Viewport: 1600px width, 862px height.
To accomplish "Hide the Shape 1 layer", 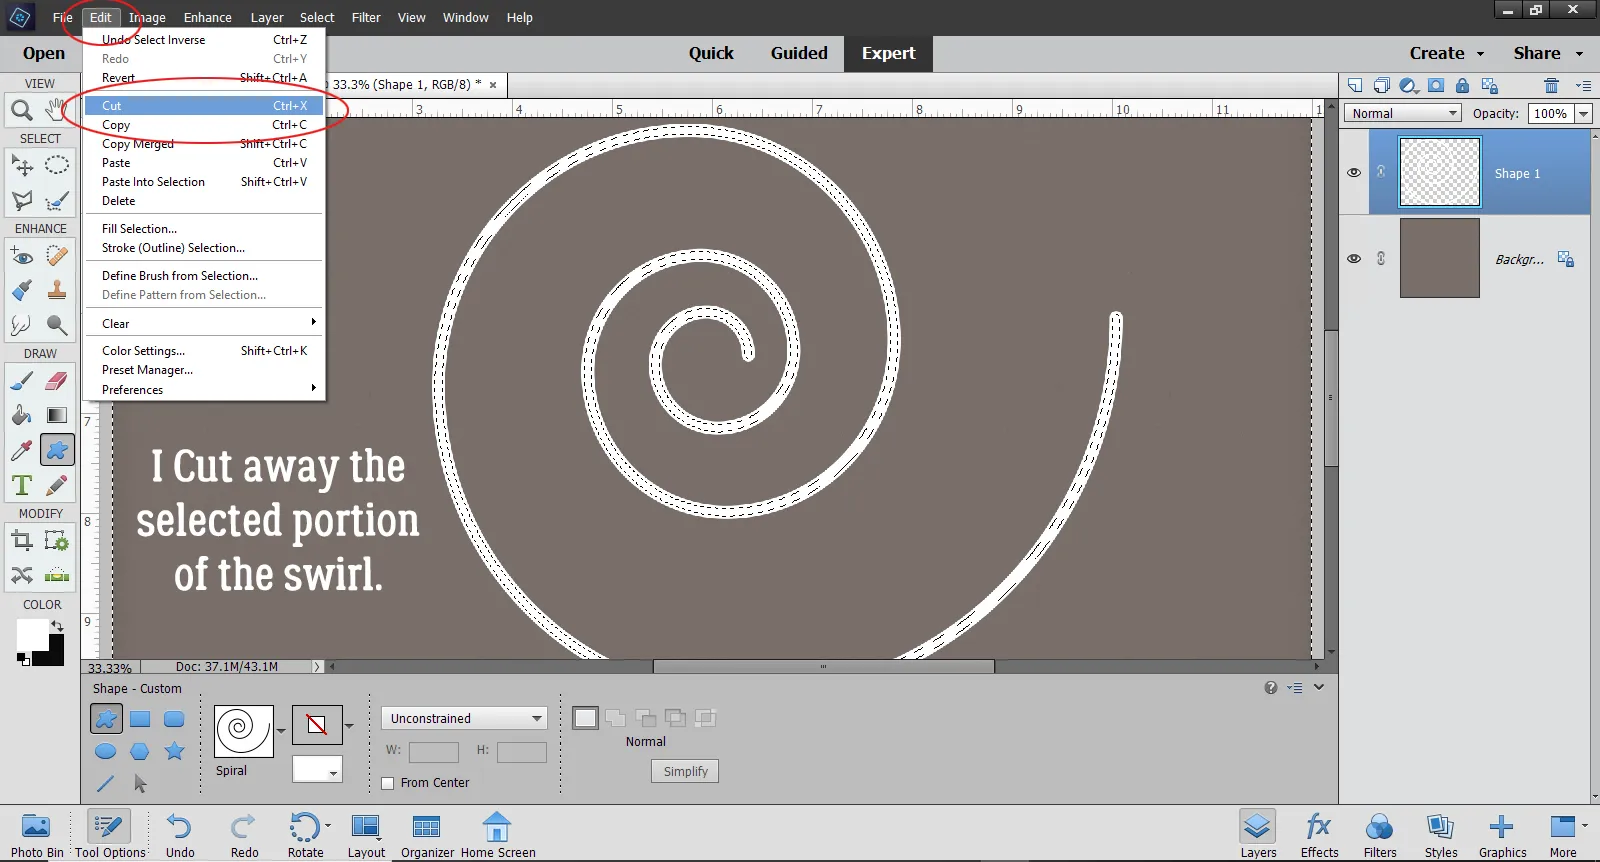I will [1354, 172].
